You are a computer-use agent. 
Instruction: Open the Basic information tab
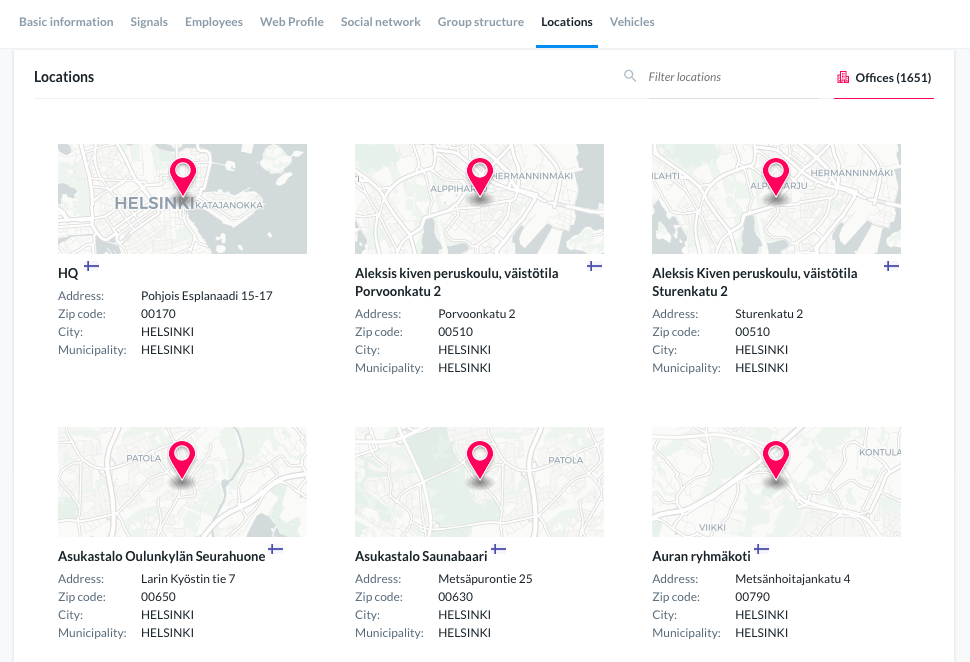click(x=66, y=22)
